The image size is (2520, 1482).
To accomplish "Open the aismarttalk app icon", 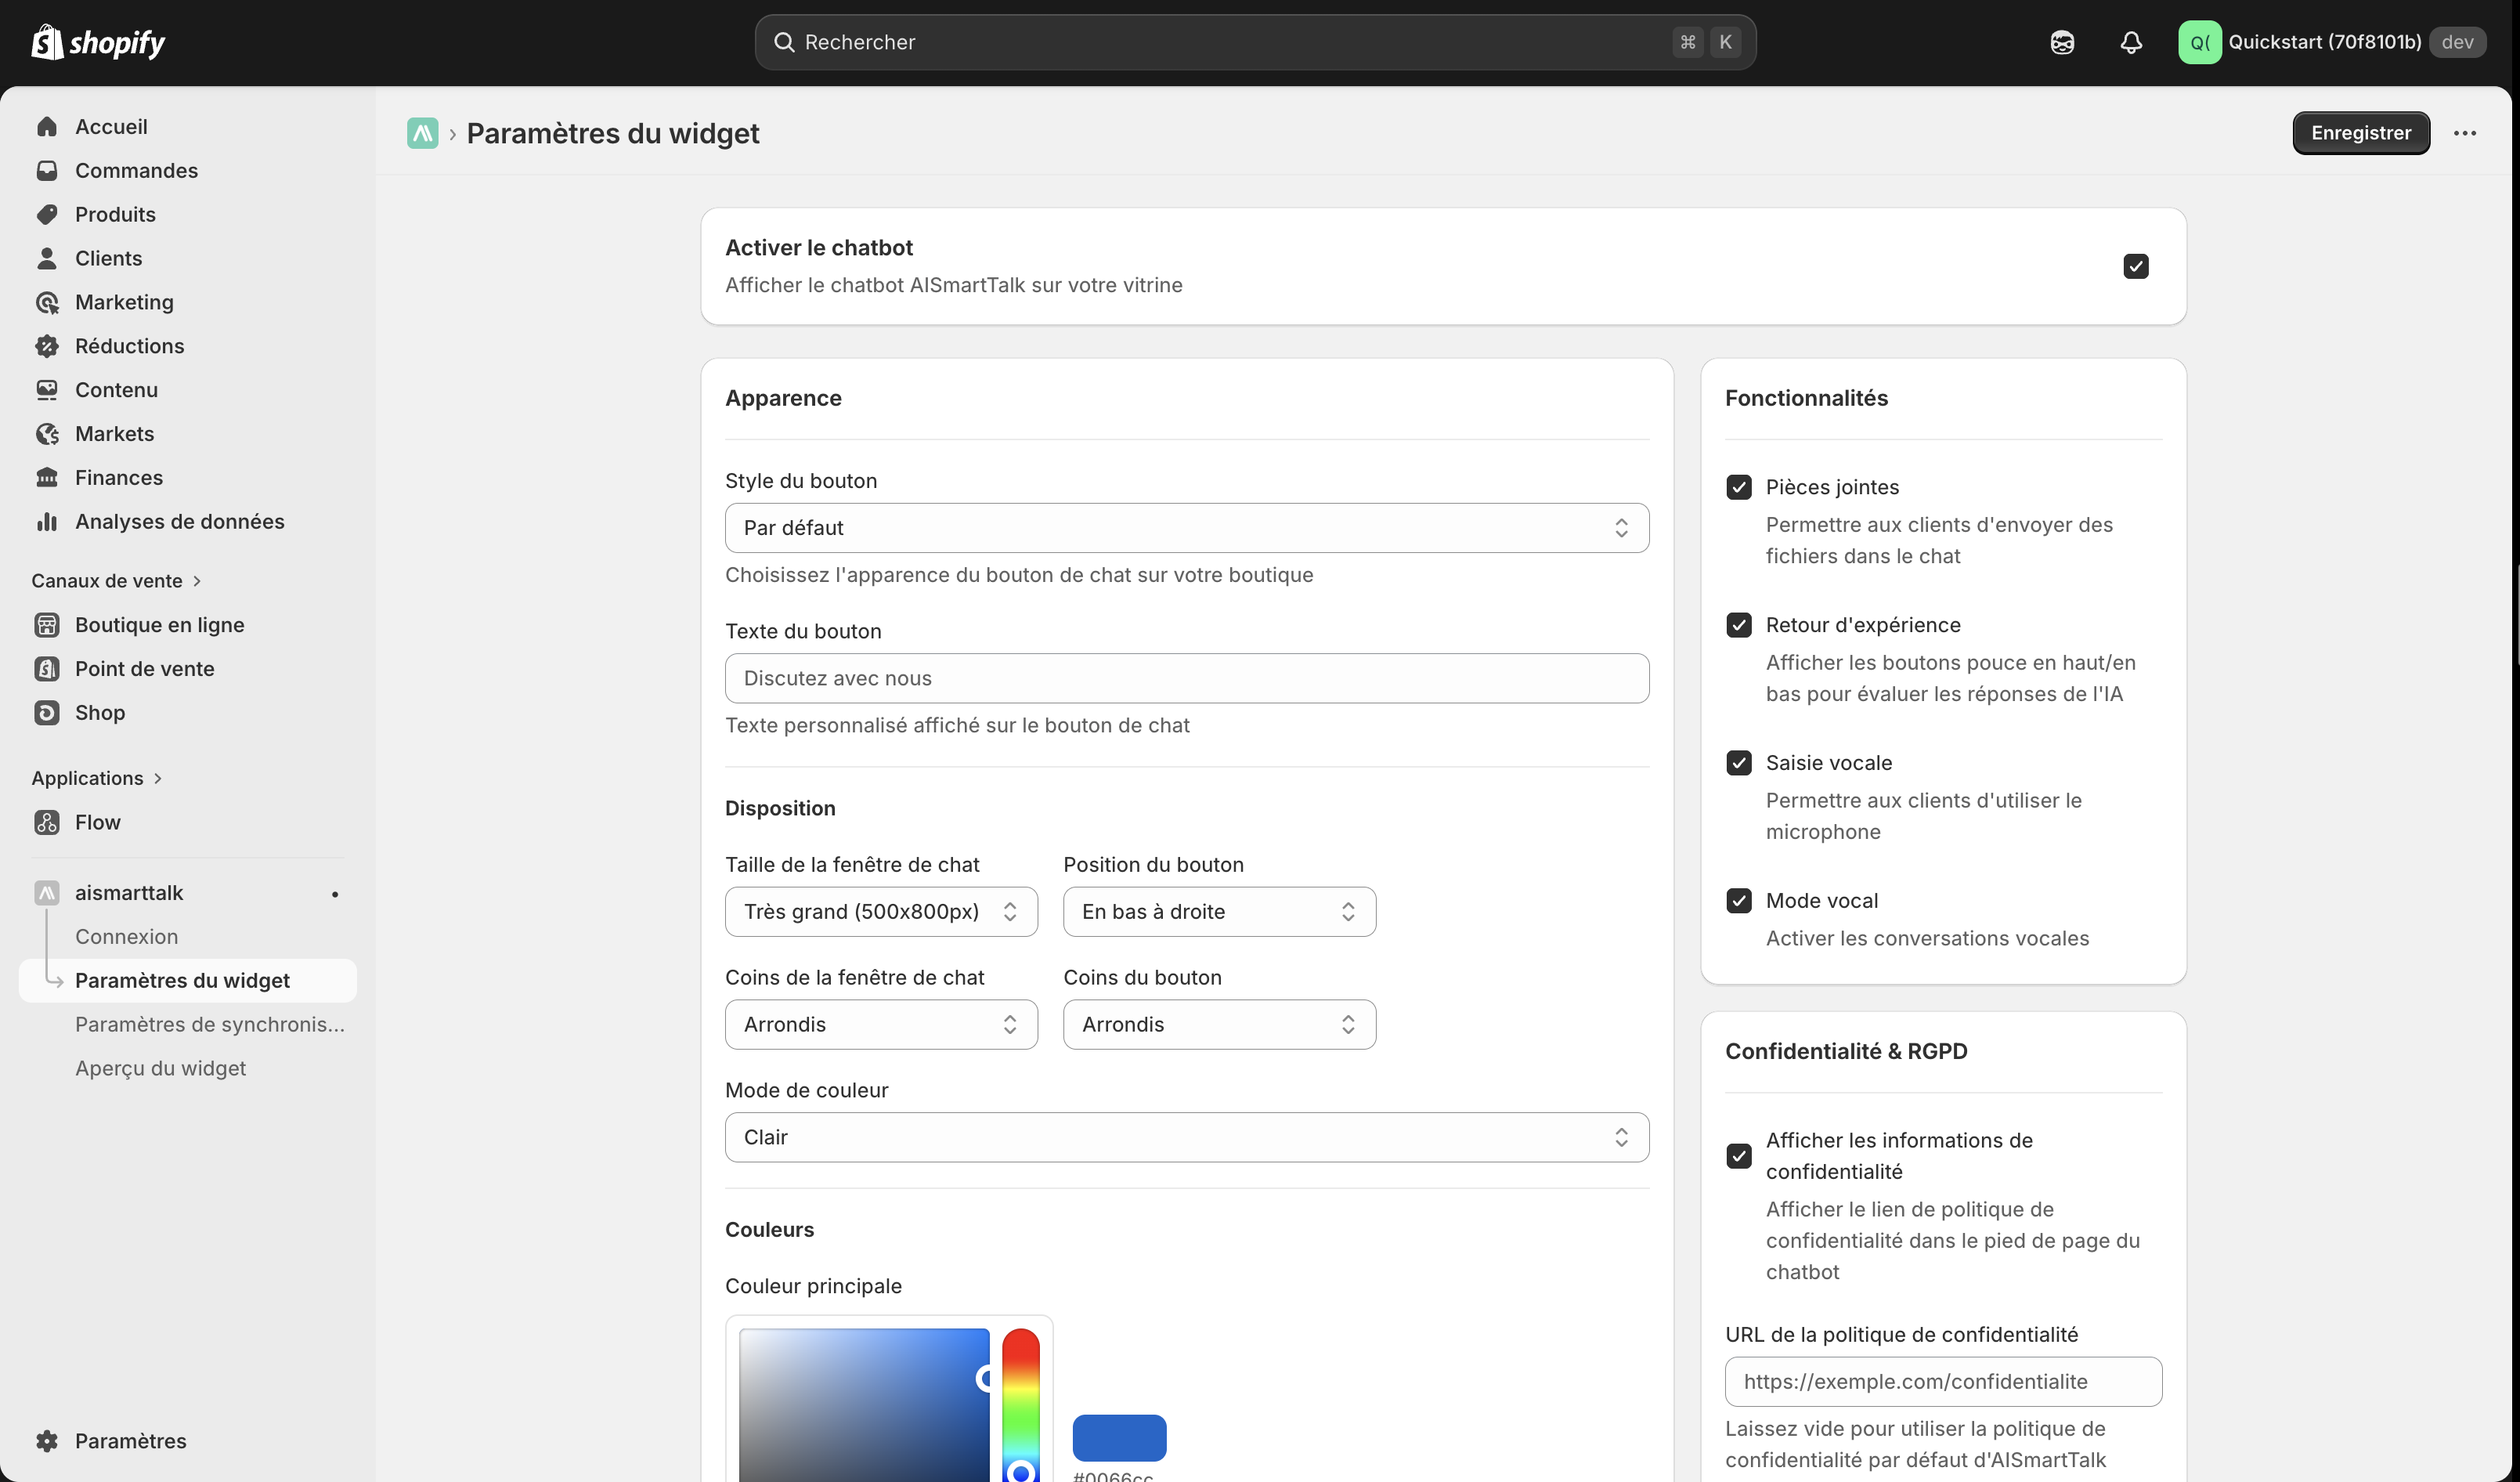I will pos(47,892).
